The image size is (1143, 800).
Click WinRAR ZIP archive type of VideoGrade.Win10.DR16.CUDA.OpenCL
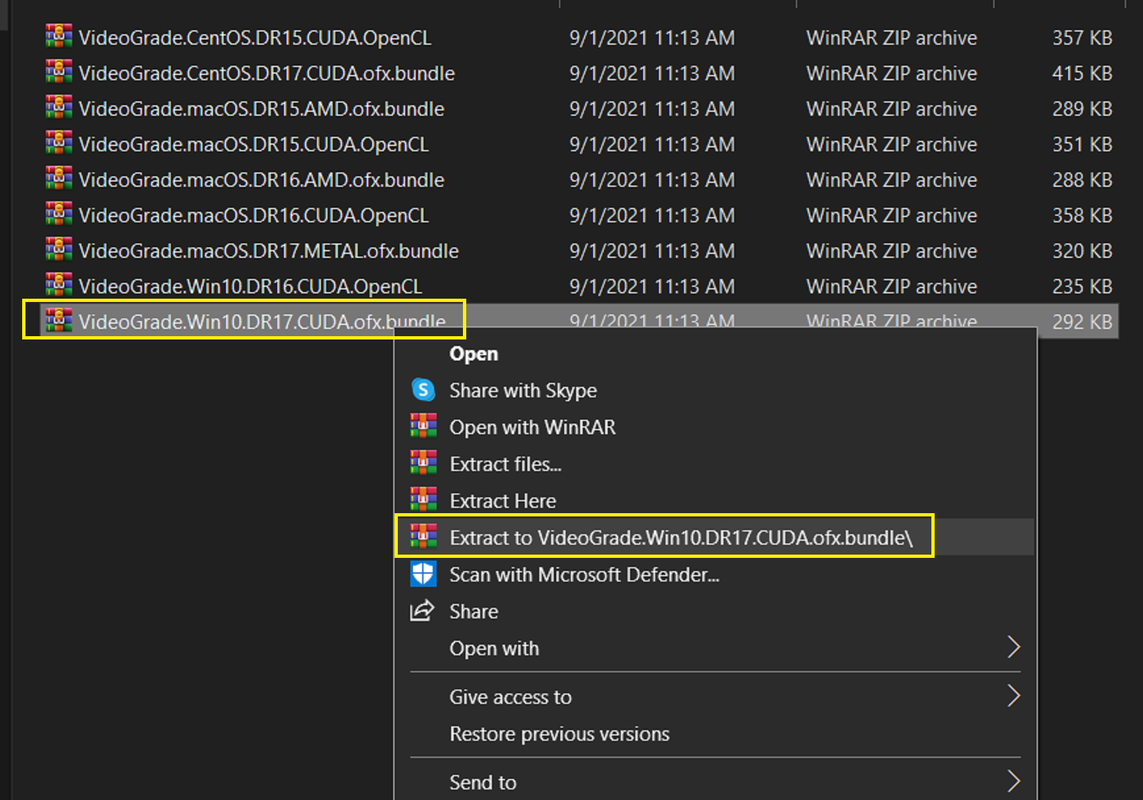892,287
